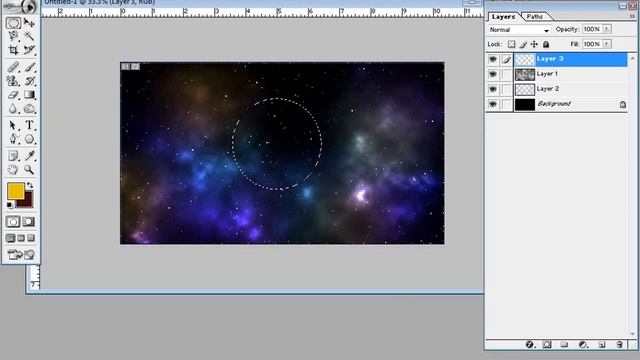This screenshot has height=360, width=640.
Task: Select Layer 1 in layers list
Action: [x=570, y=74]
